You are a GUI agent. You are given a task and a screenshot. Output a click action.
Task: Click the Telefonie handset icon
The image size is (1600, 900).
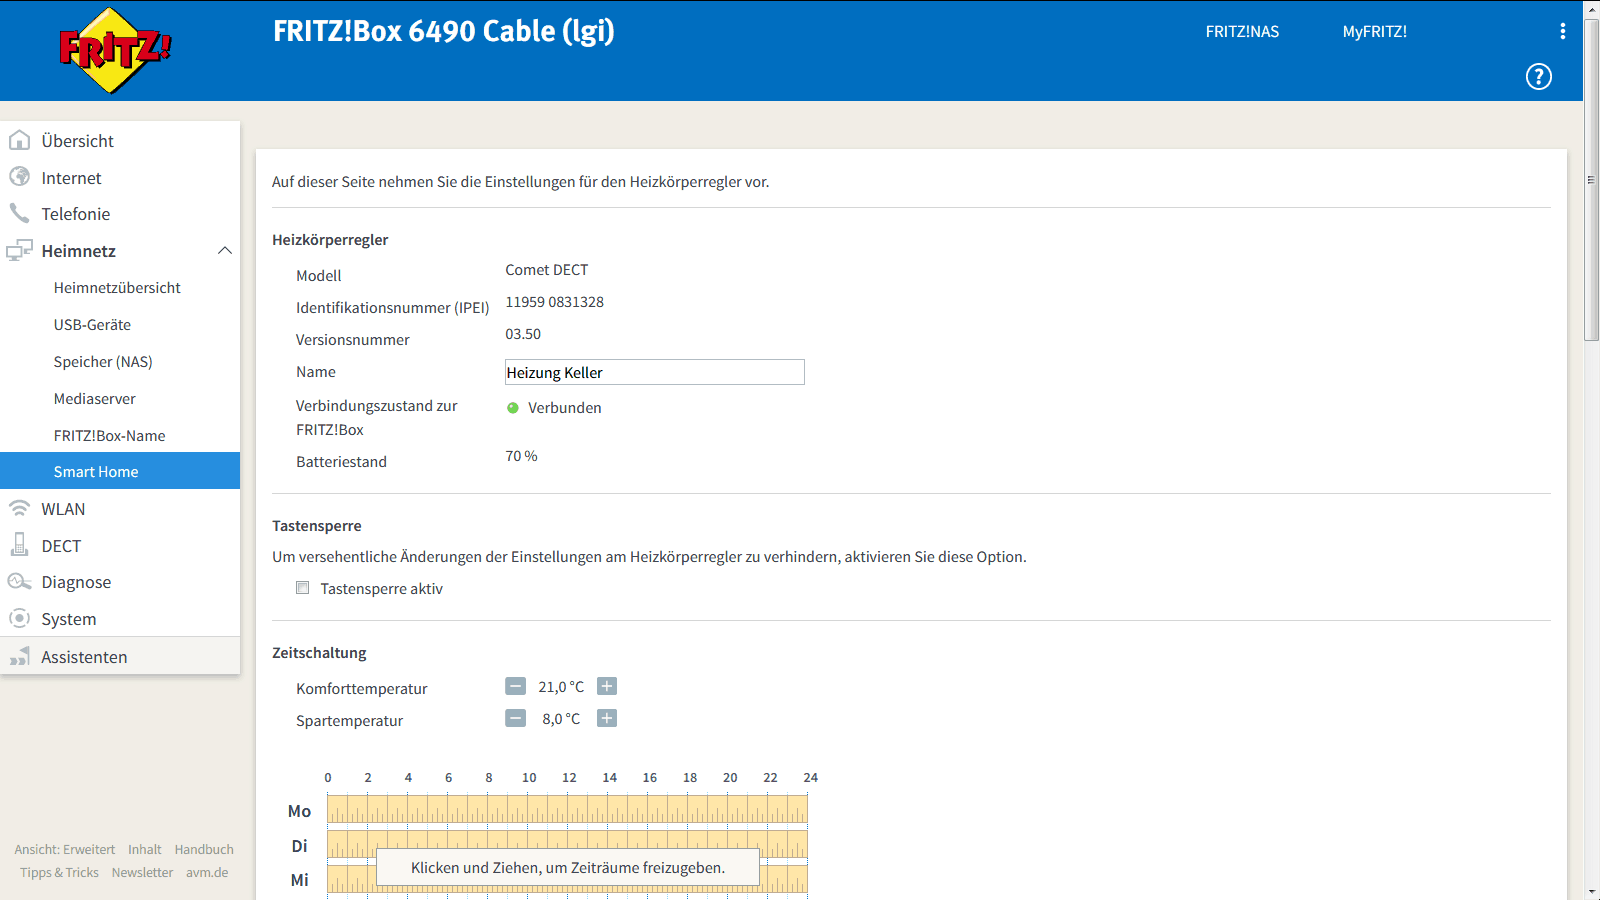19,213
